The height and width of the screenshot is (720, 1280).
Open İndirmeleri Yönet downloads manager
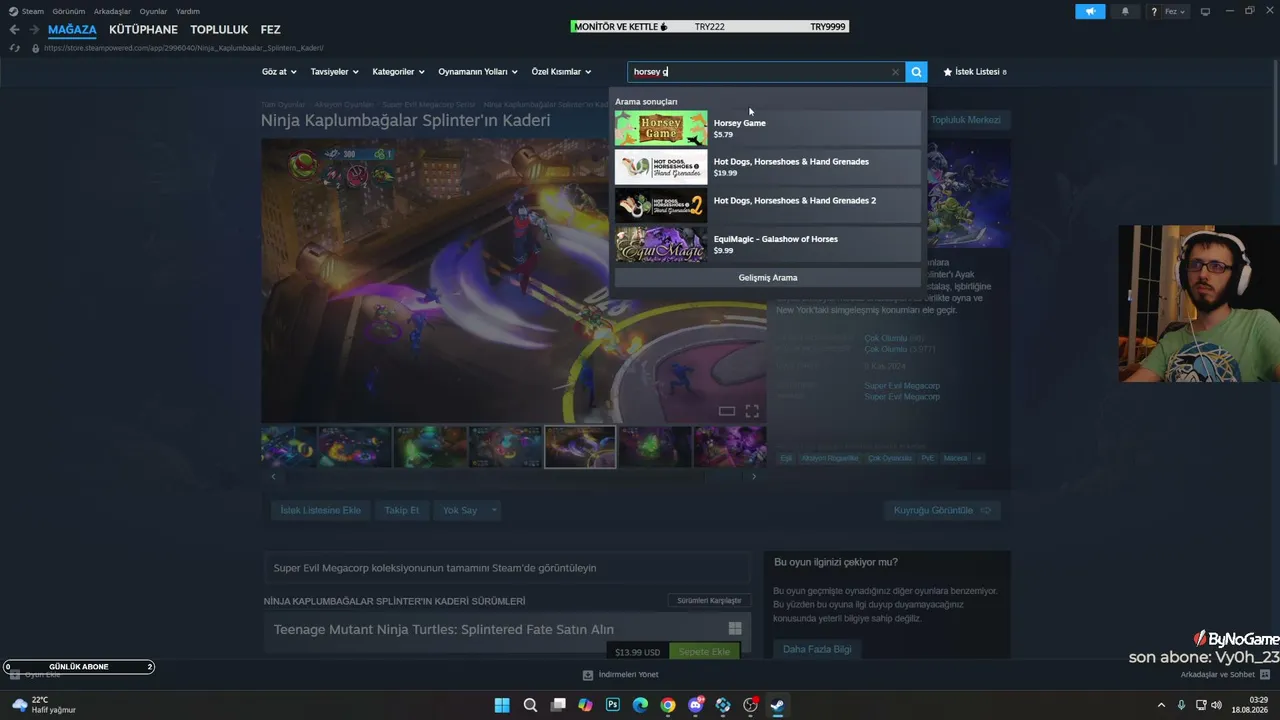click(620, 675)
